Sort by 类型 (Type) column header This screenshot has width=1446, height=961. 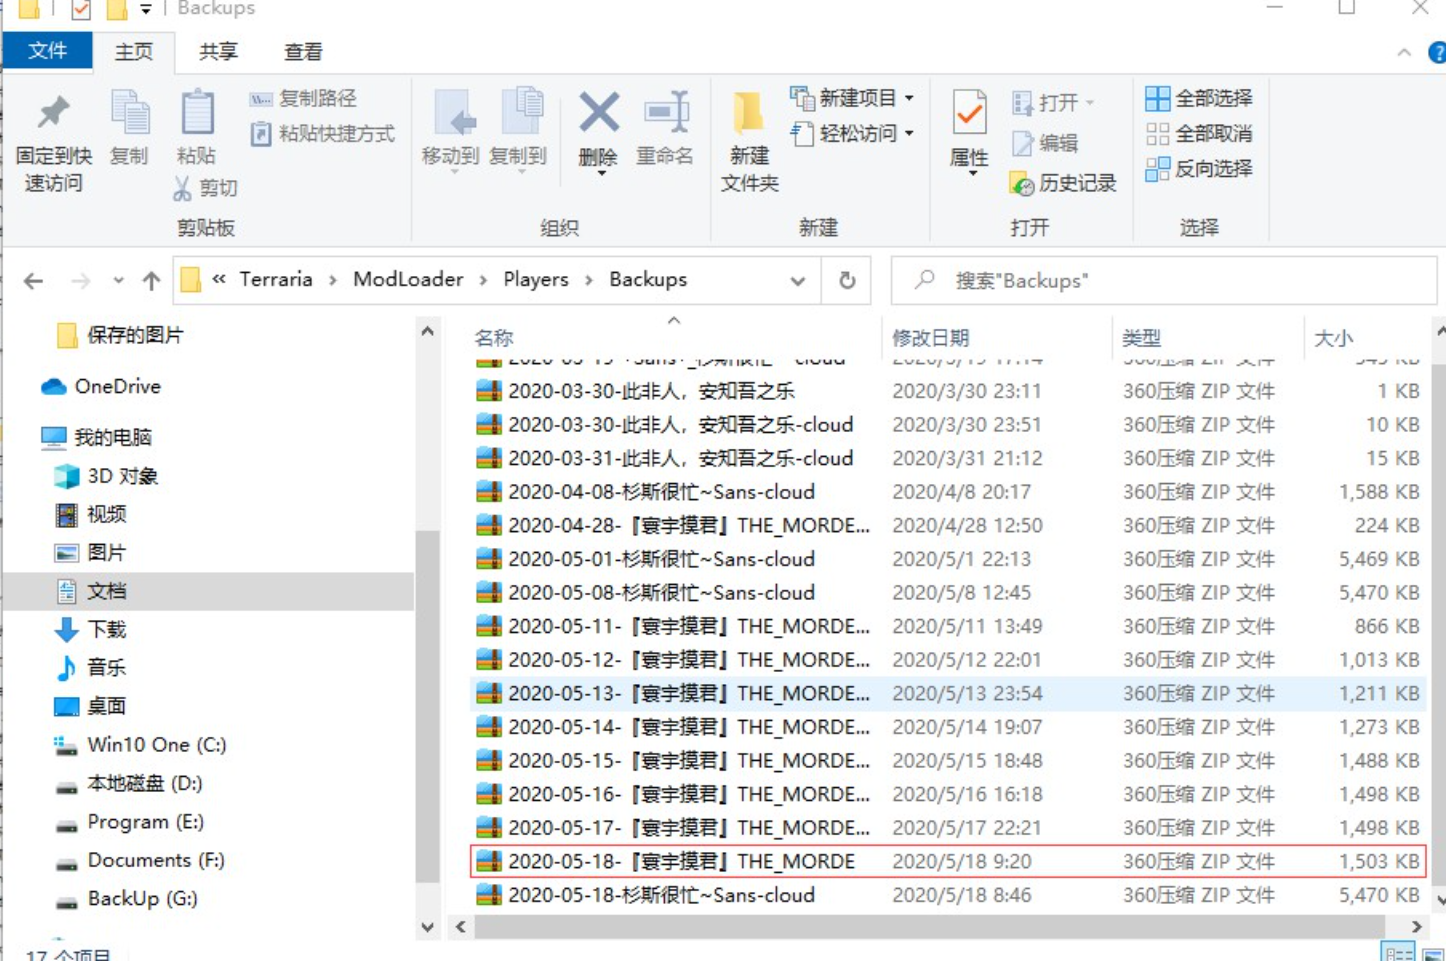1142,338
